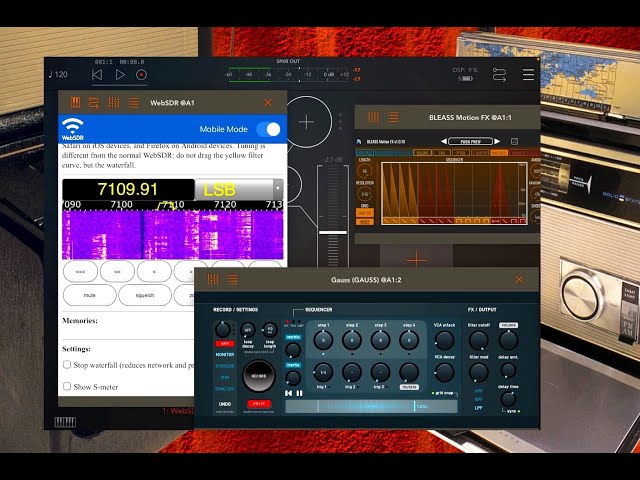Viewport: 640px width, 480px height.
Task: Toggle grid snap in Gauss
Action: tap(442, 393)
